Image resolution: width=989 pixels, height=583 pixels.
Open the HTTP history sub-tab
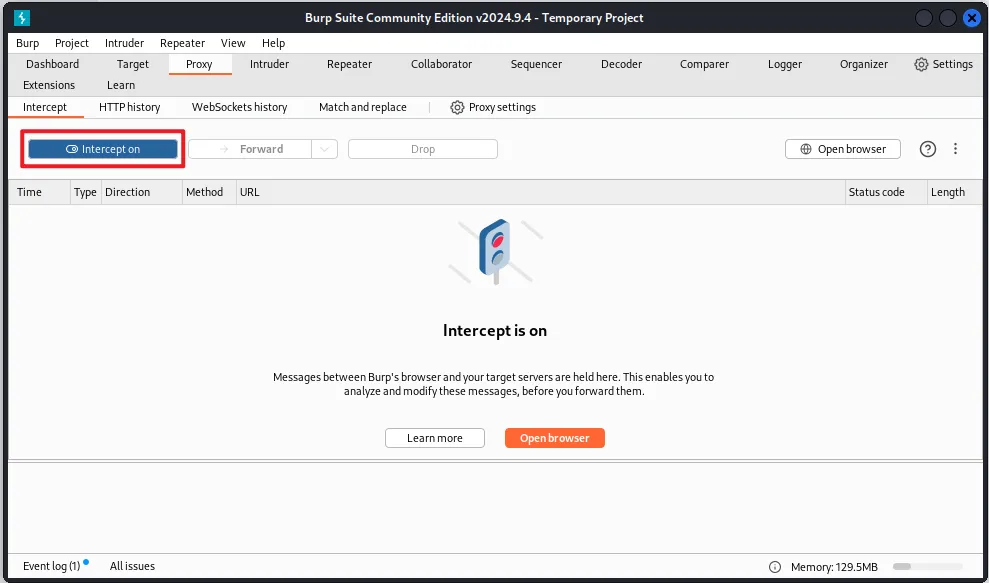pyautogui.click(x=129, y=107)
